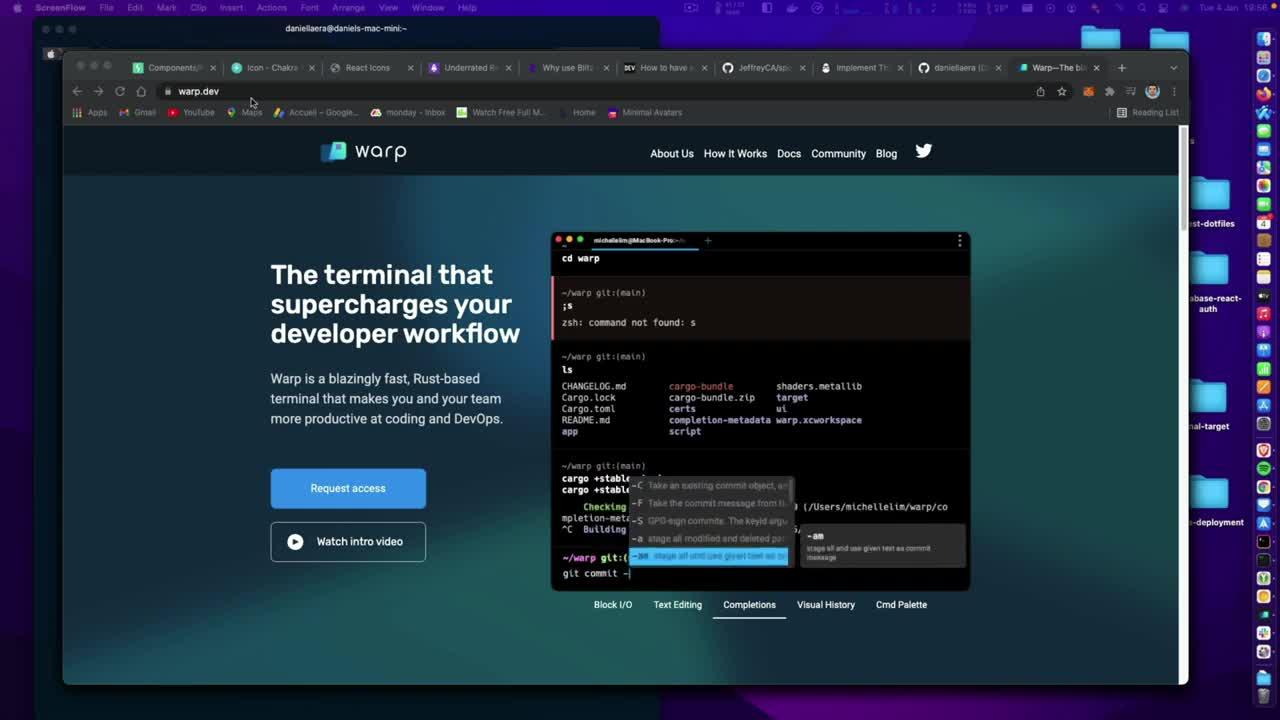Open the terminal window plus tab button
Screen dimensions: 1280x720
pyautogui.click(x=708, y=241)
